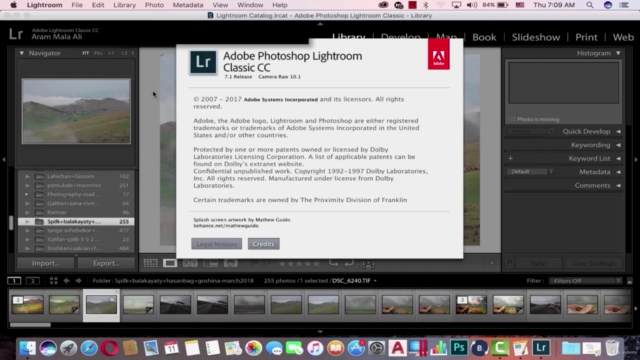The height and width of the screenshot is (360, 640).
Task: Toggle the filter lock switch beside Filters Off
Action: 629,281
